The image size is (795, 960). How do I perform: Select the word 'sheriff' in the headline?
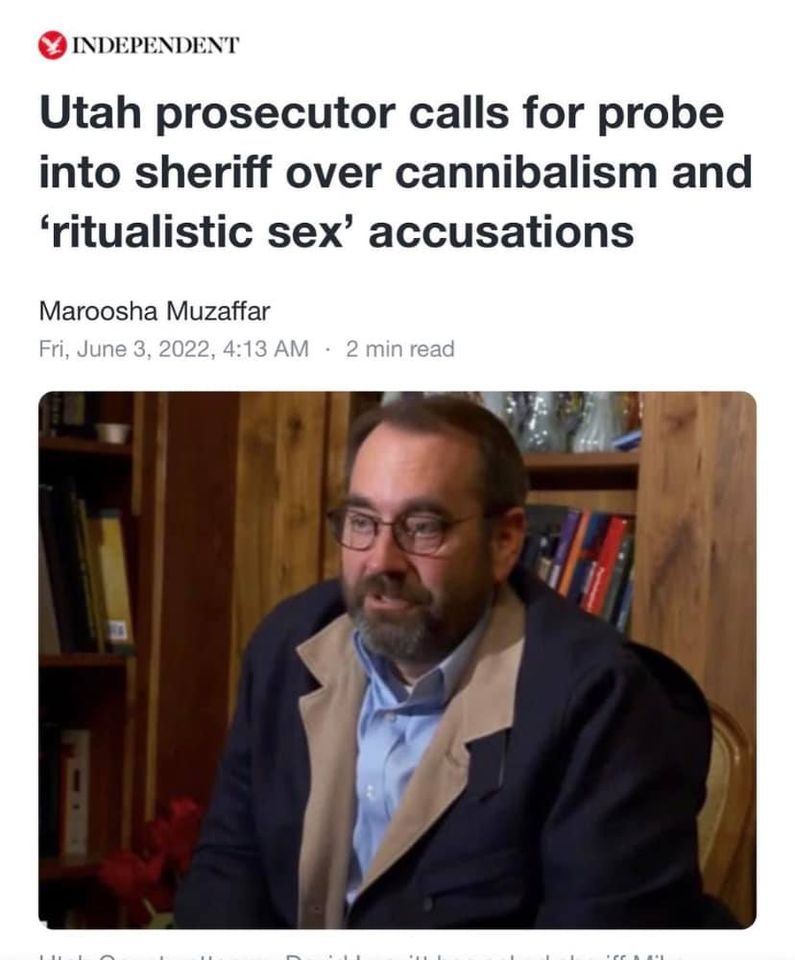(203, 173)
